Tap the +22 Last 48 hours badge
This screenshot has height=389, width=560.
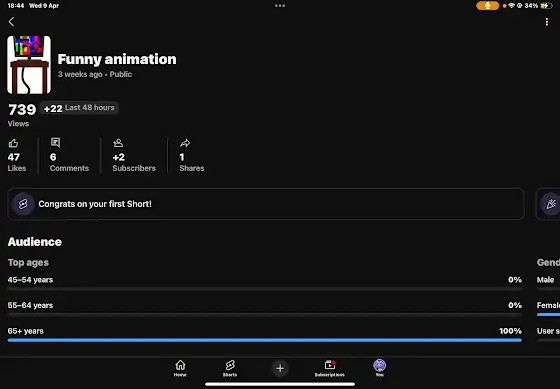[79, 108]
